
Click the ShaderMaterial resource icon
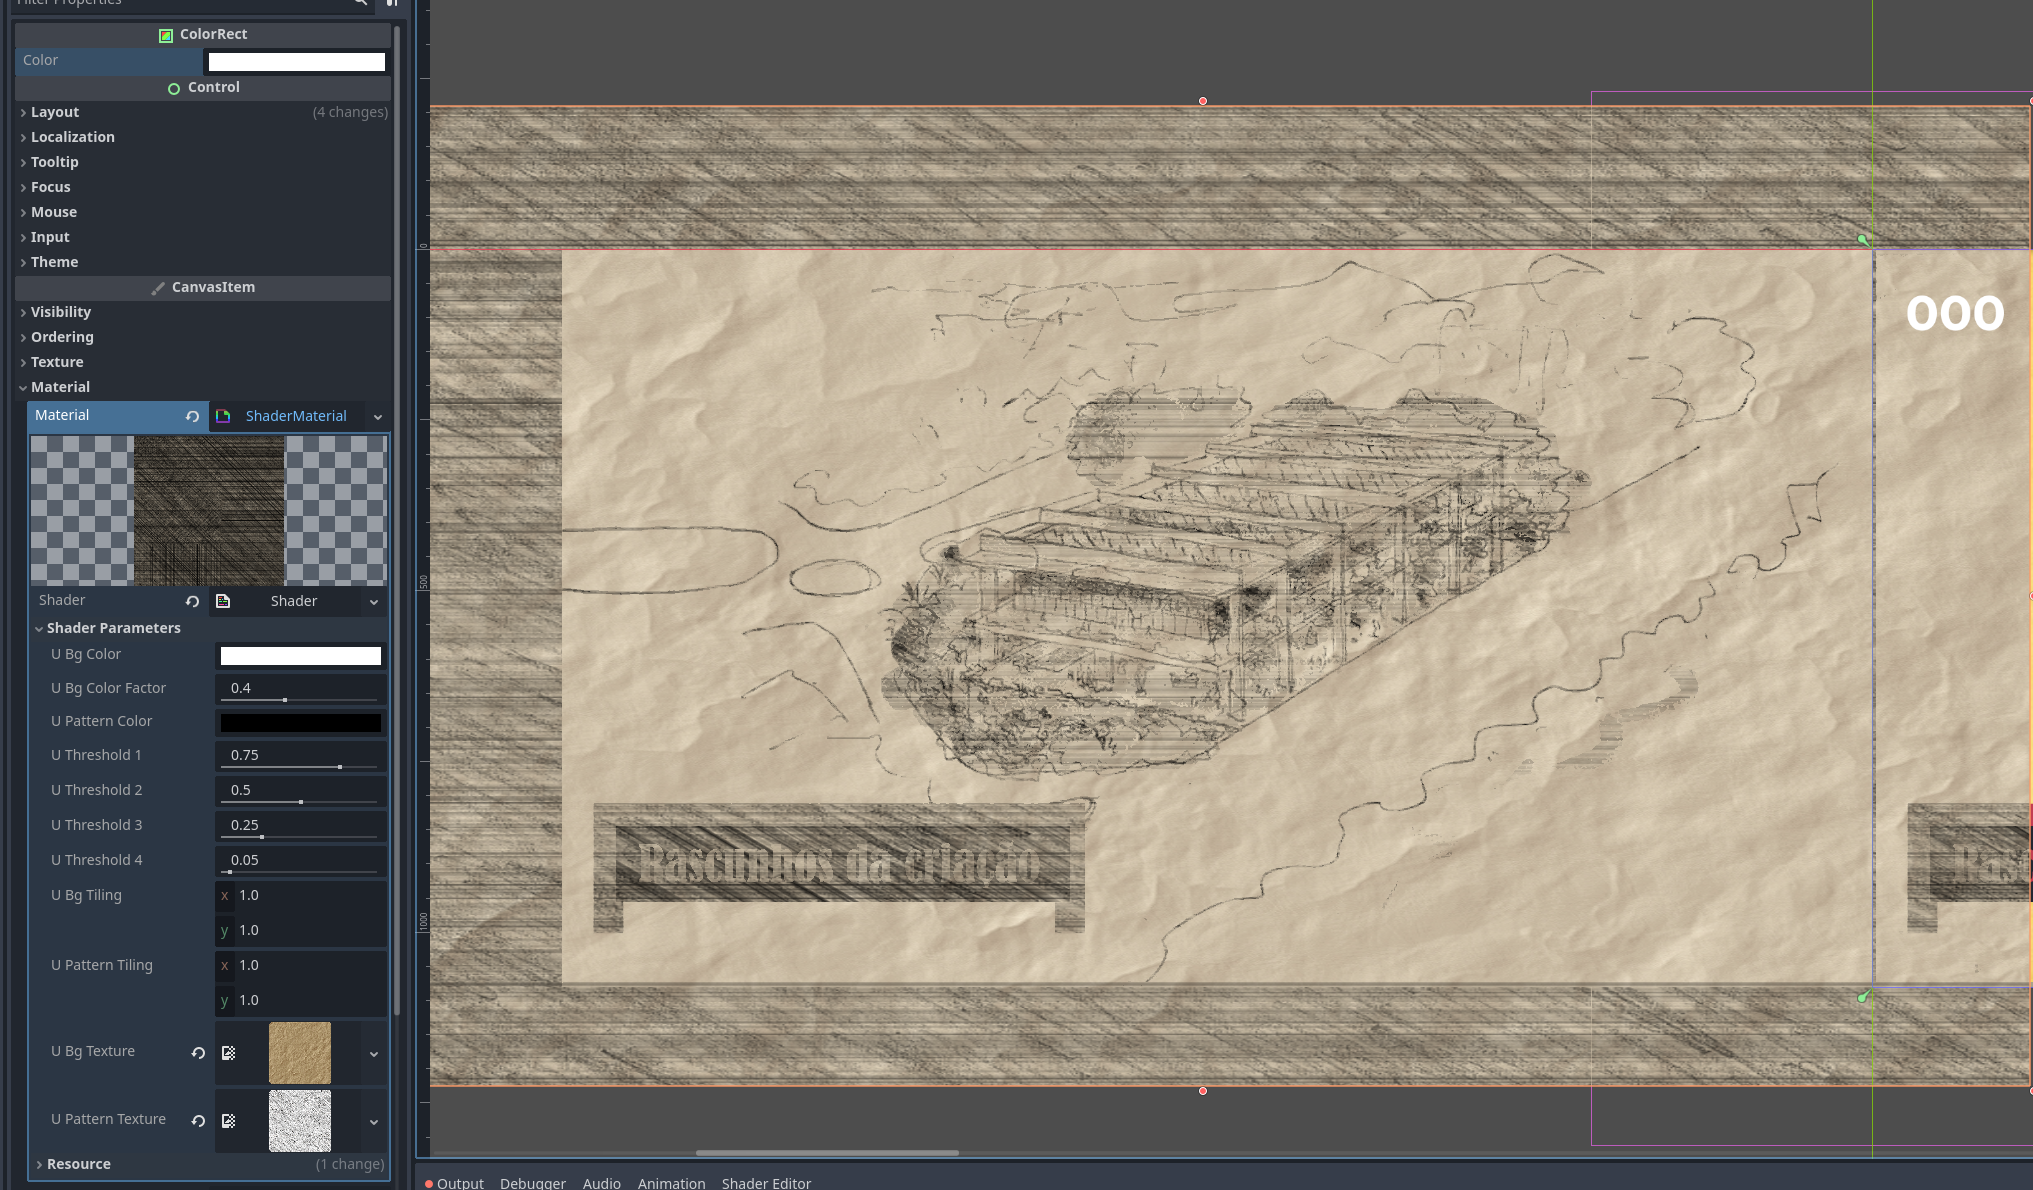tap(223, 416)
